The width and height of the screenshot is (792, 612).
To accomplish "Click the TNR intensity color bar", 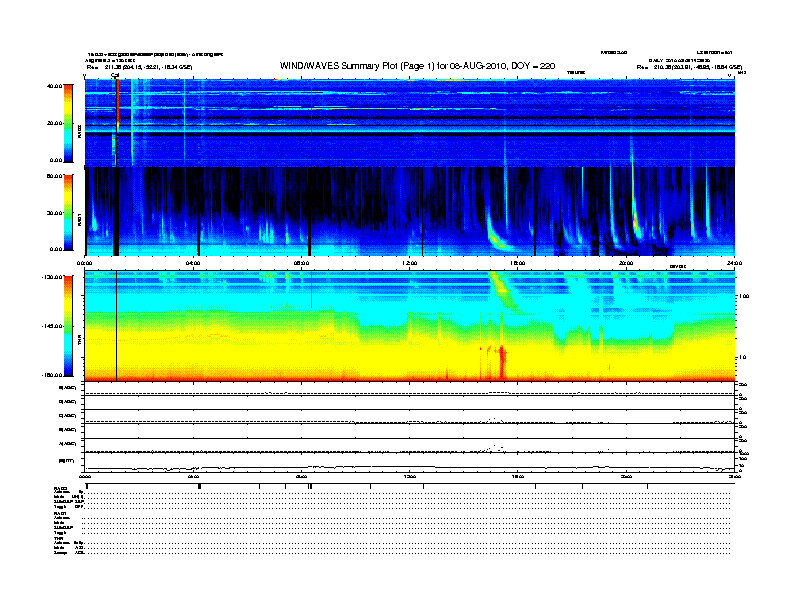I will (x=68, y=326).
